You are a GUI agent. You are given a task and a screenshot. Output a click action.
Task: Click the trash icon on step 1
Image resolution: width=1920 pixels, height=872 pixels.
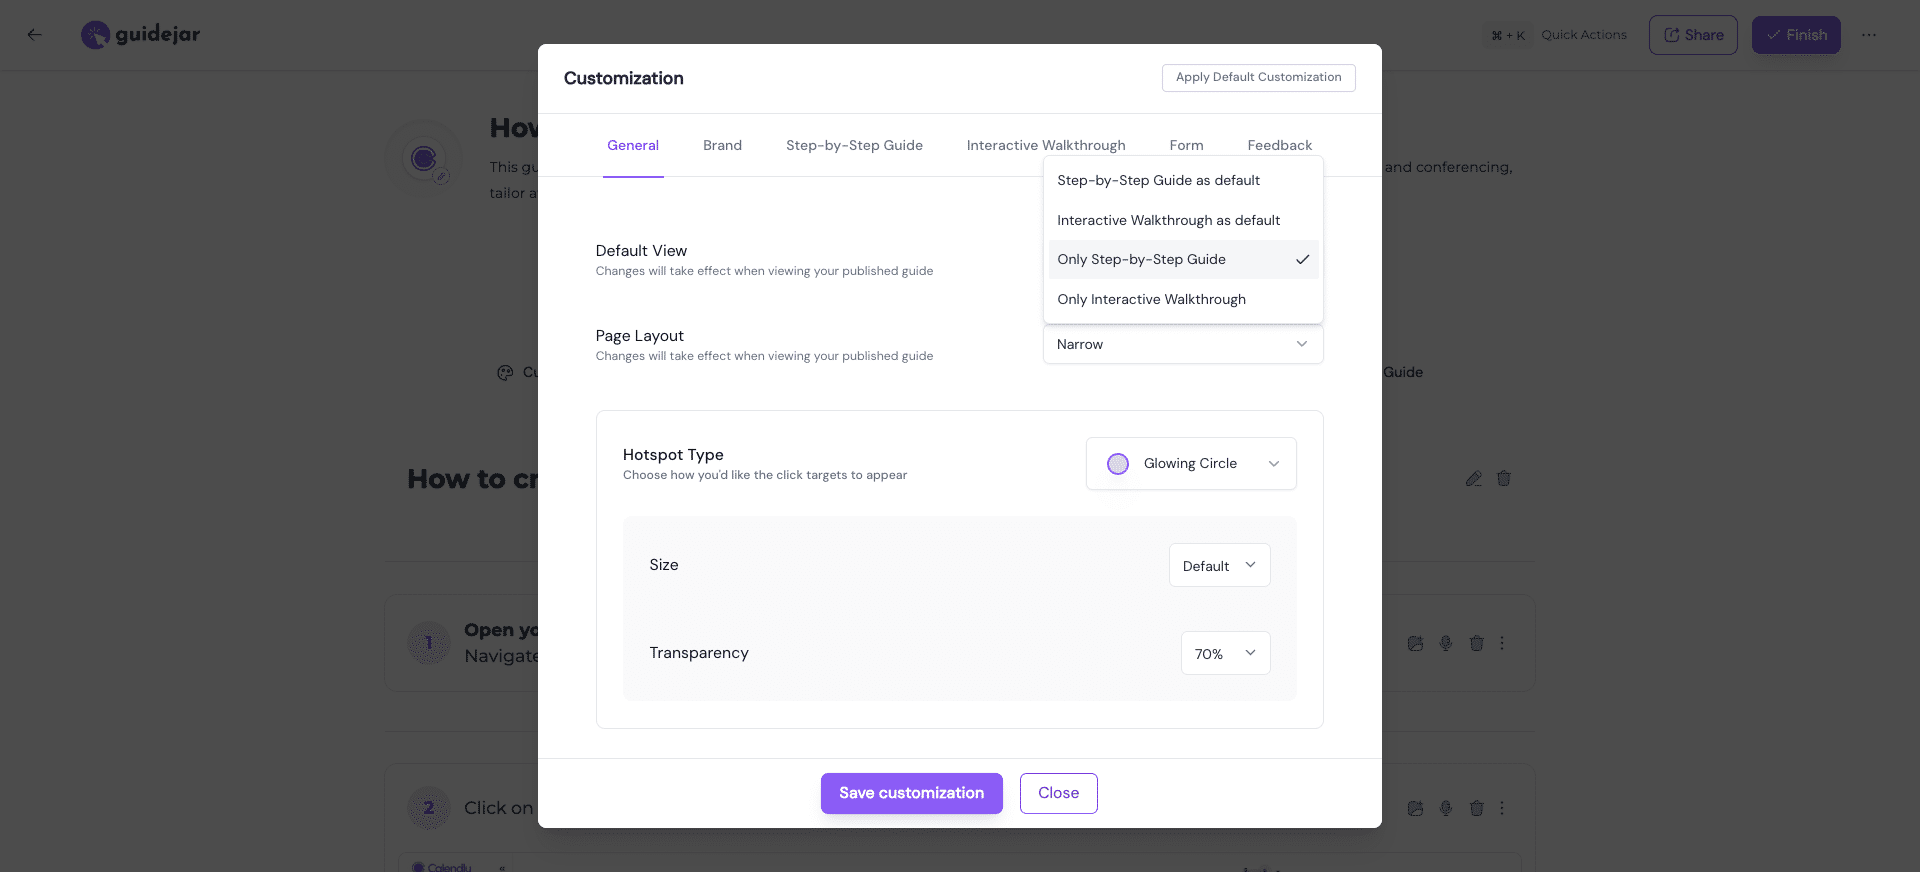click(1476, 643)
